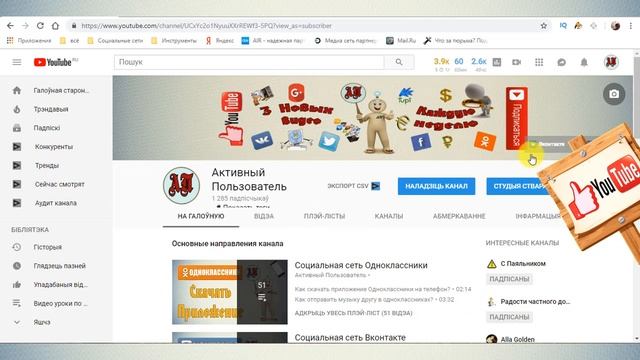Bookmark this page with star icon
The image size is (640, 360).
(x=544, y=26)
